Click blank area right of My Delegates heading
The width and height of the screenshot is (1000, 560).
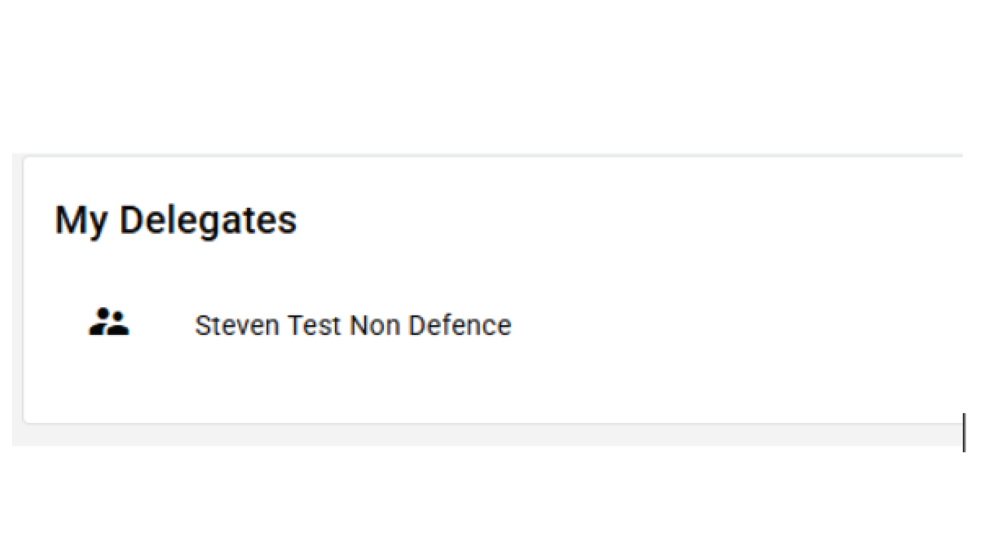(x=620, y=220)
